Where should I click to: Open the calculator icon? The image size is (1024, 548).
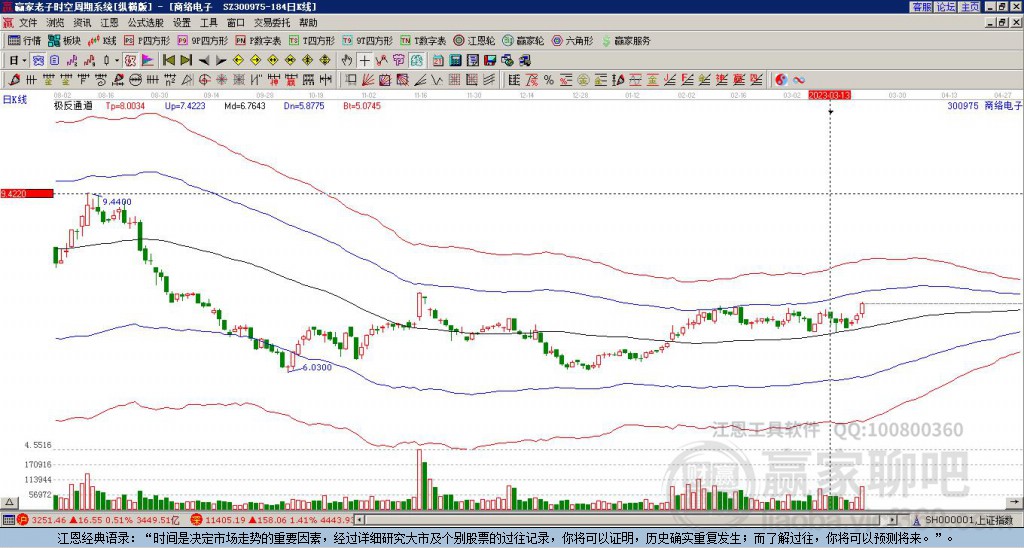455,61
